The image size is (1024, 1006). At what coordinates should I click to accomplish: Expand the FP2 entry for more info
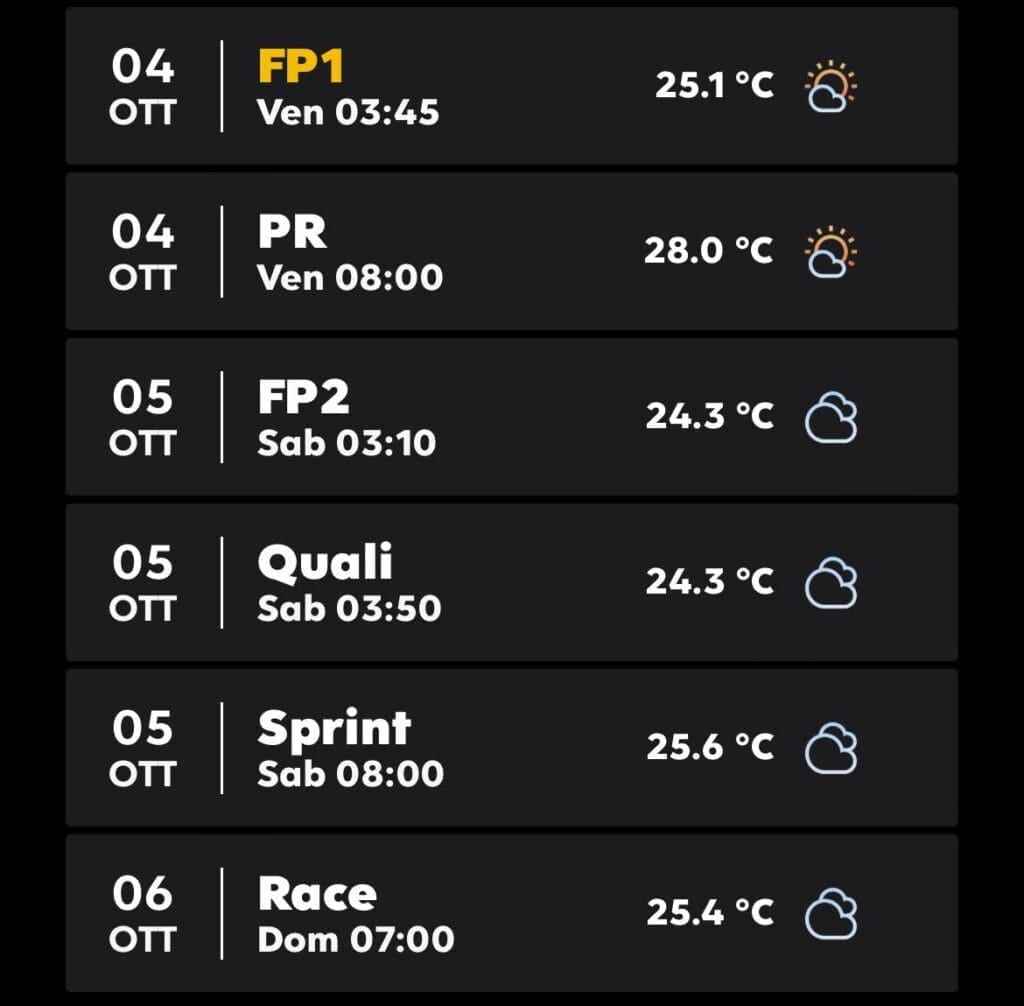click(512, 416)
